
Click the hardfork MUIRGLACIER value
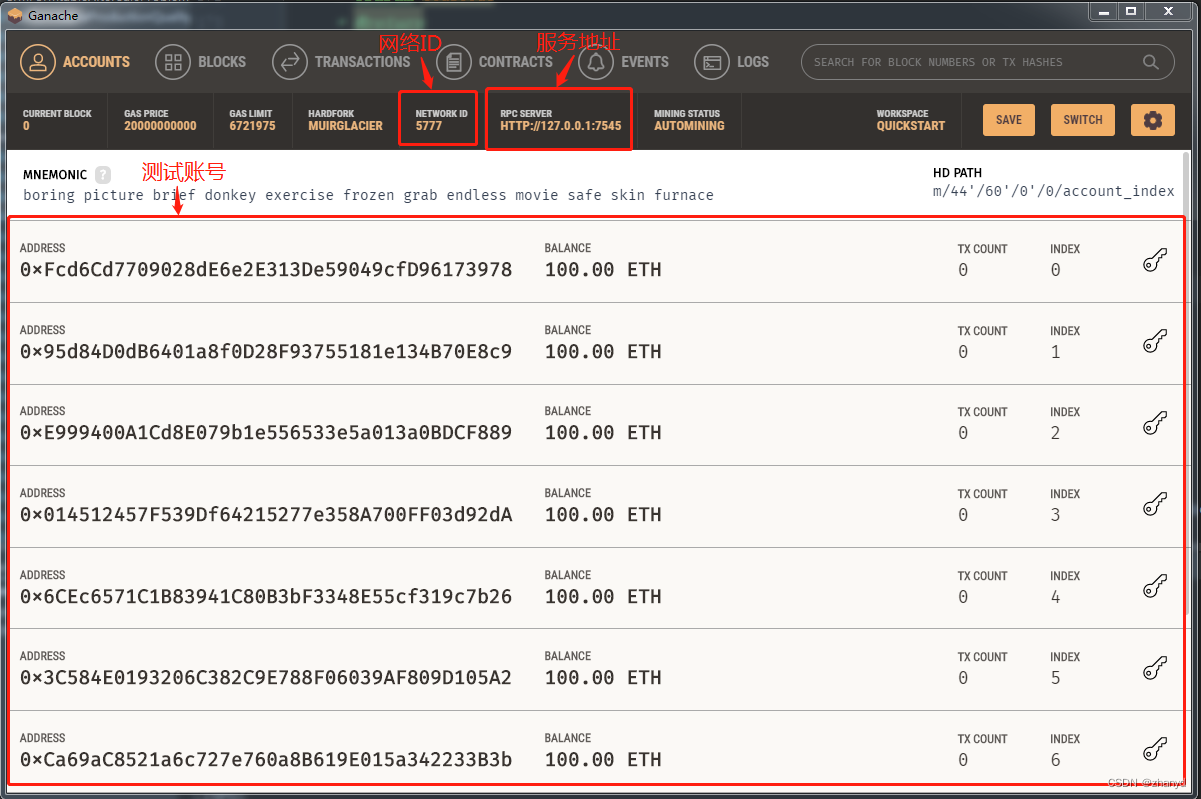pos(345,126)
